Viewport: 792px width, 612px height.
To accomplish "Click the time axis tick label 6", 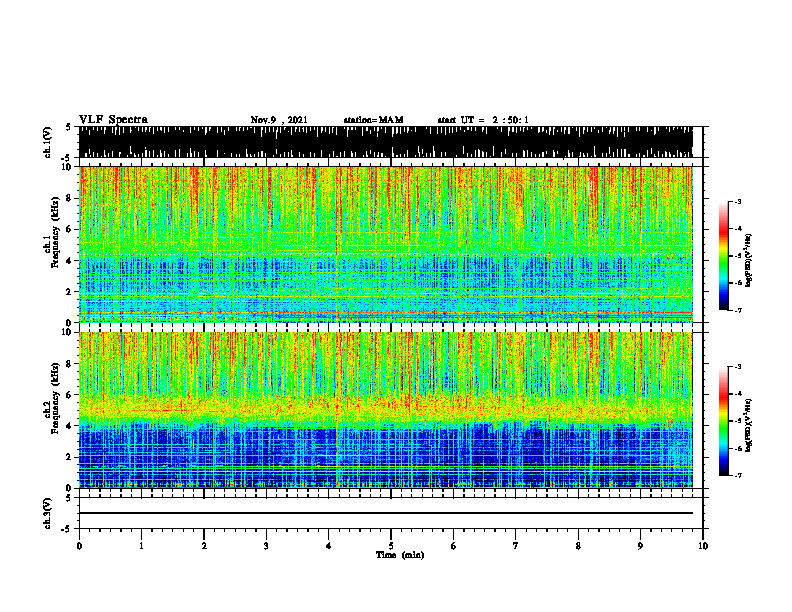I will click(454, 546).
